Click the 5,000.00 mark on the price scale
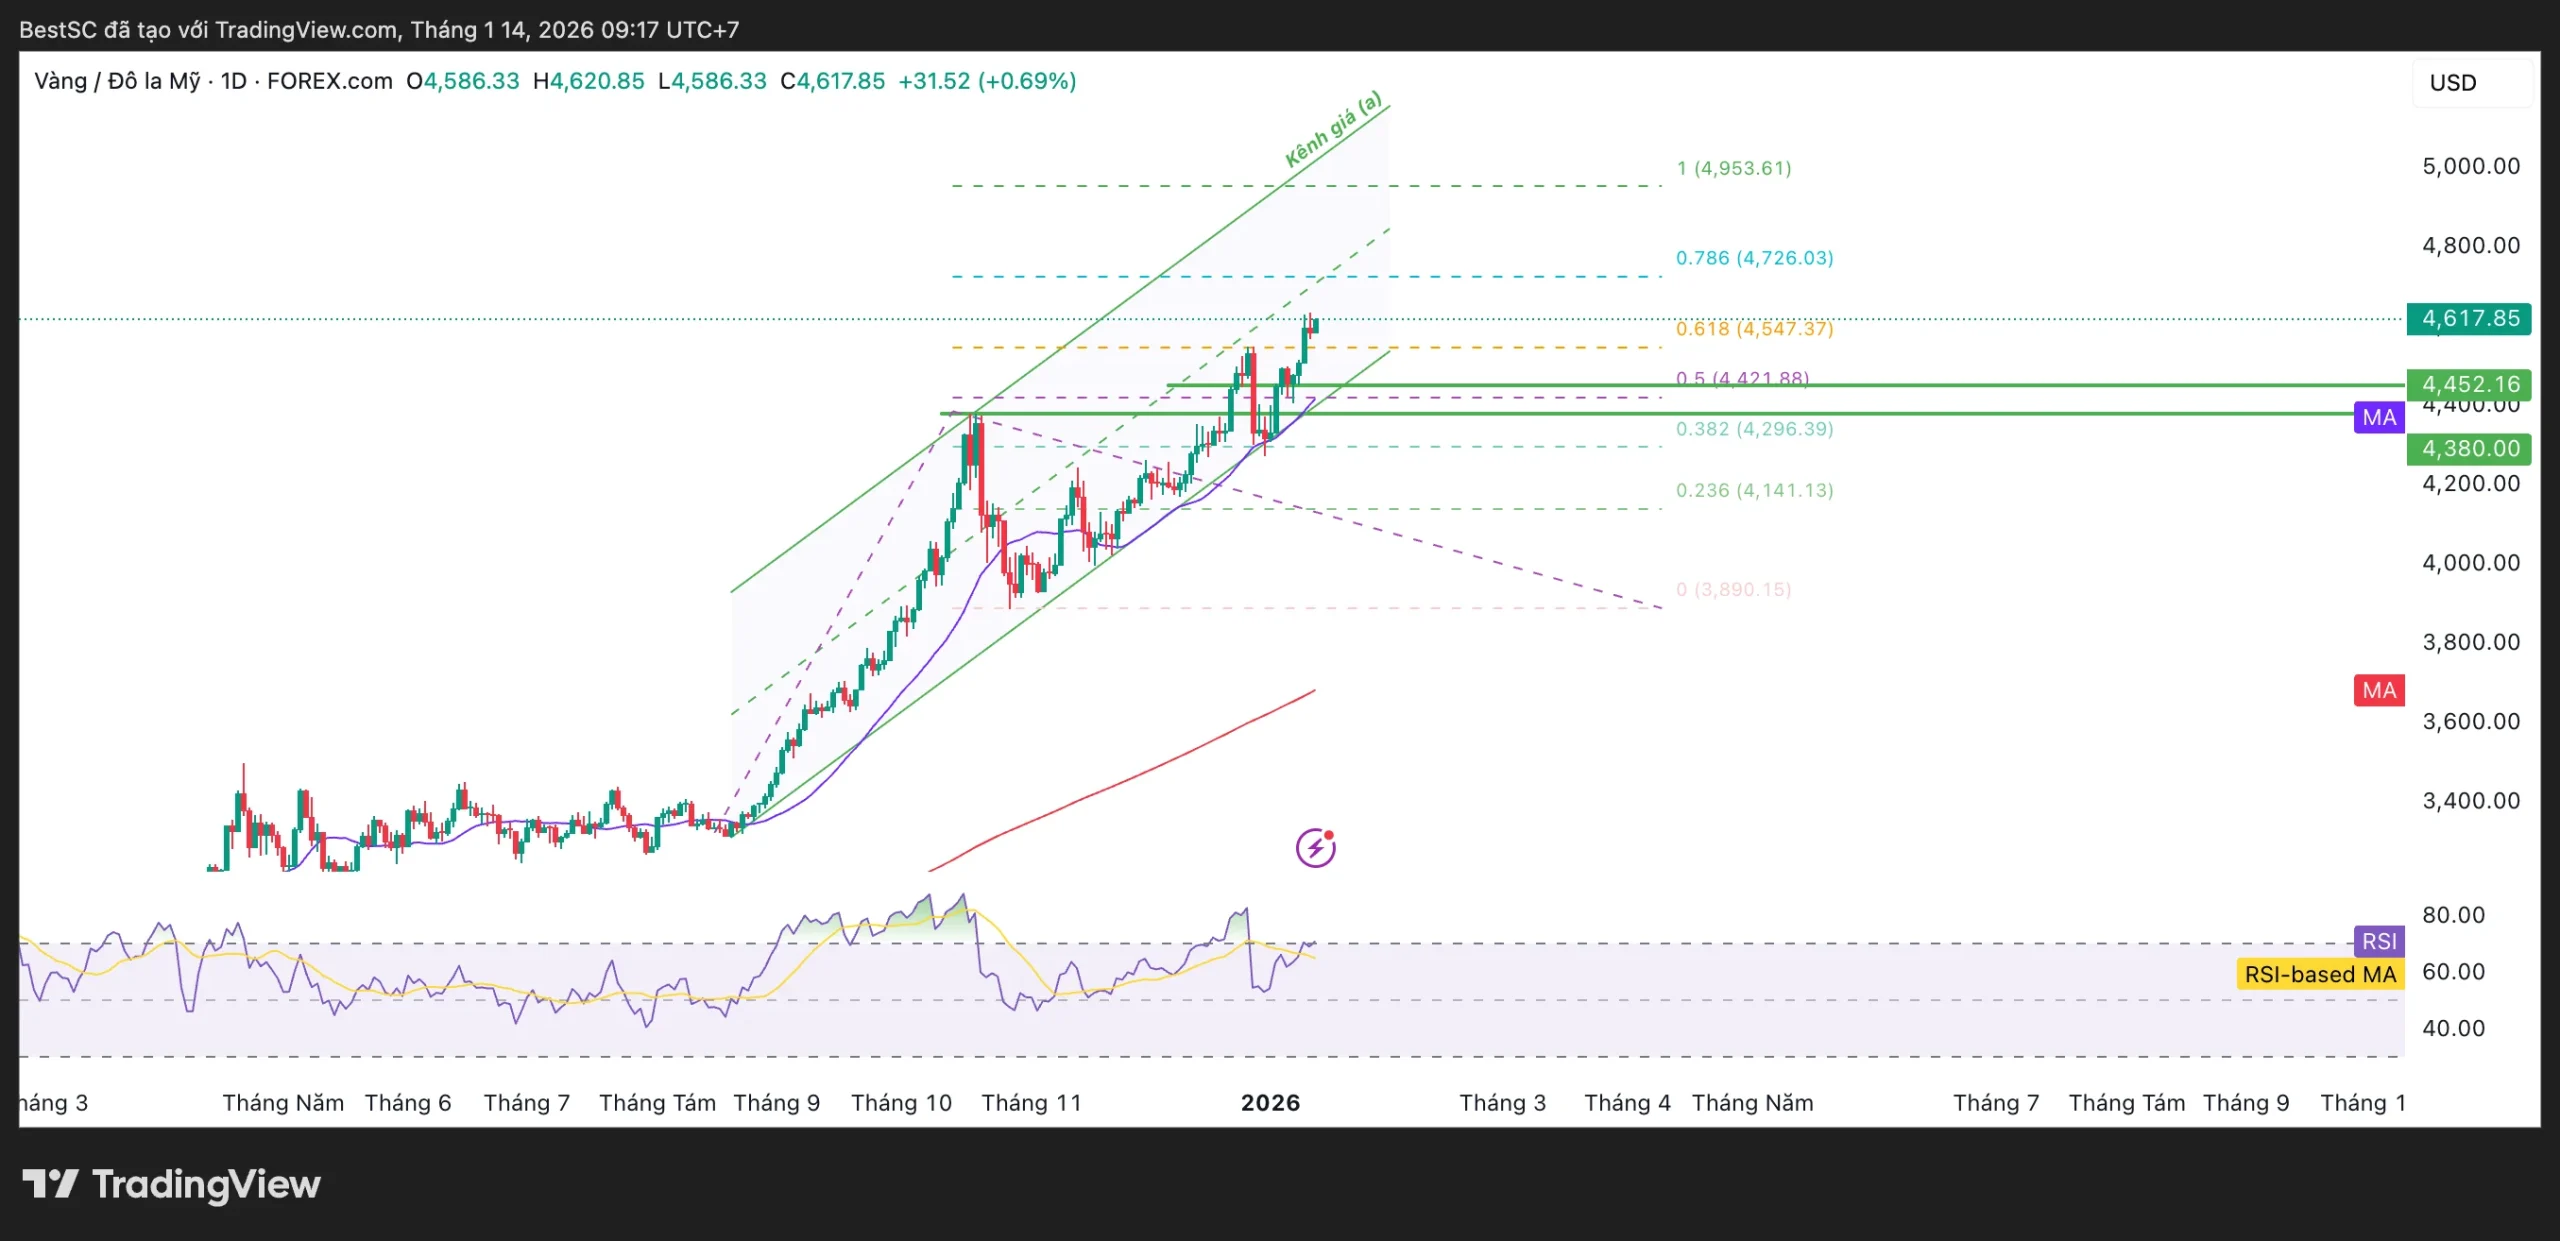This screenshot has height=1241, width=2560. tap(2470, 166)
